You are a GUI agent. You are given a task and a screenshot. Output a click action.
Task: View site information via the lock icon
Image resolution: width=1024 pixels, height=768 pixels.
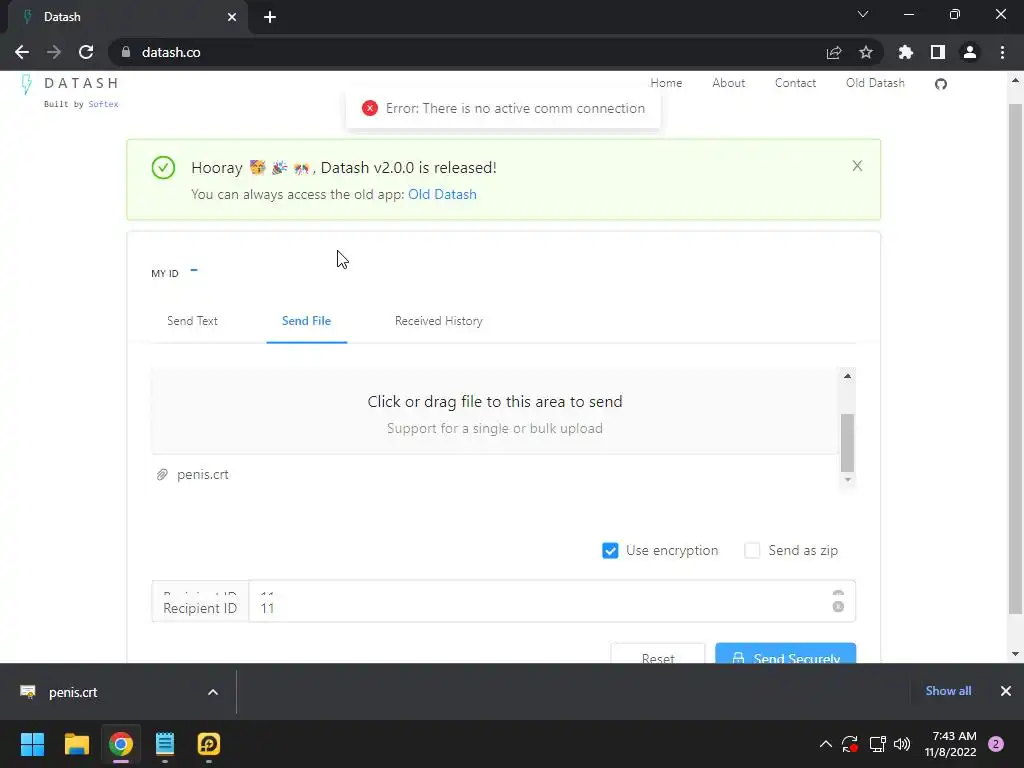click(125, 52)
